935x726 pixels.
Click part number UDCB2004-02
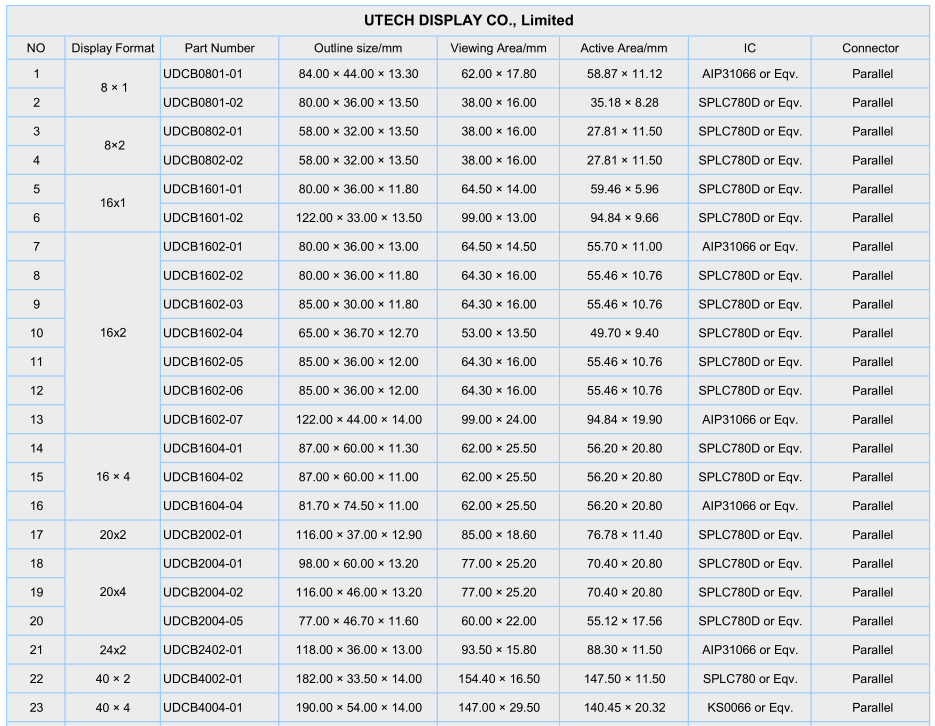click(x=203, y=592)
